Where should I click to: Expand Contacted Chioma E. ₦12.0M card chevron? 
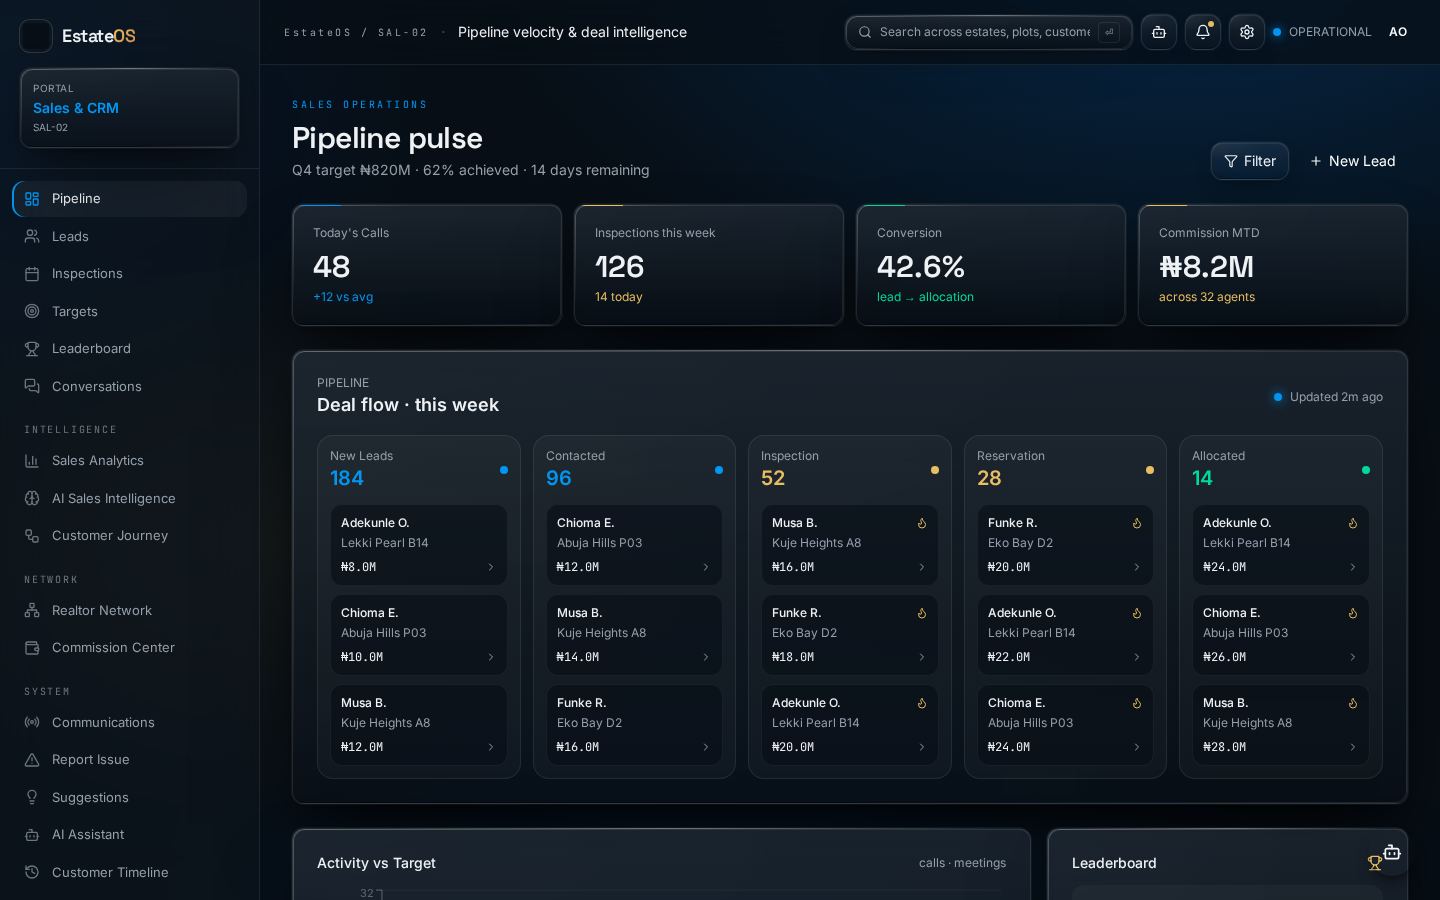click(x=705, y=567)
